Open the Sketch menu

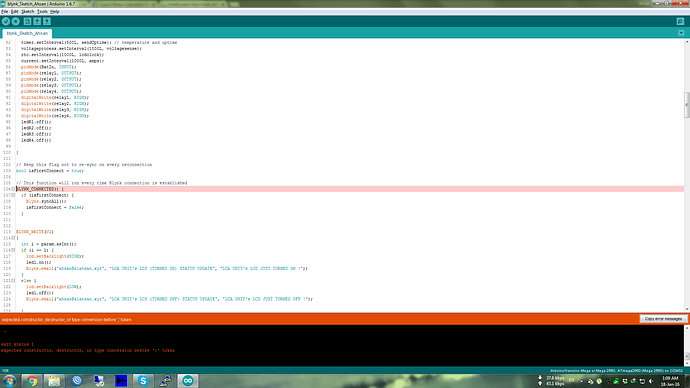click(x=27, y=11)
